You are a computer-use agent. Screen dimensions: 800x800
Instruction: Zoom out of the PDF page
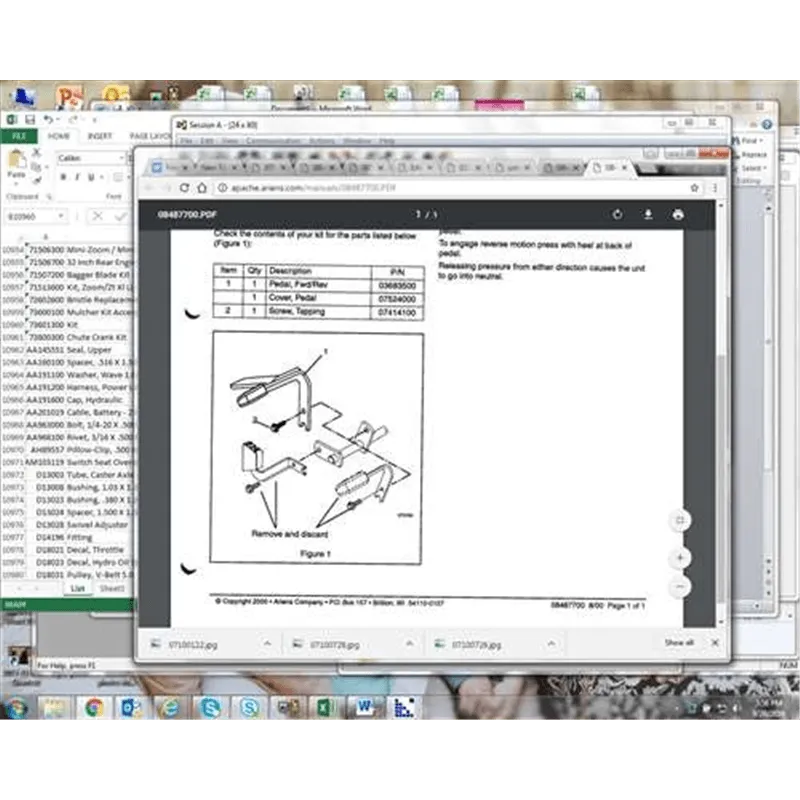coord(680,586)
